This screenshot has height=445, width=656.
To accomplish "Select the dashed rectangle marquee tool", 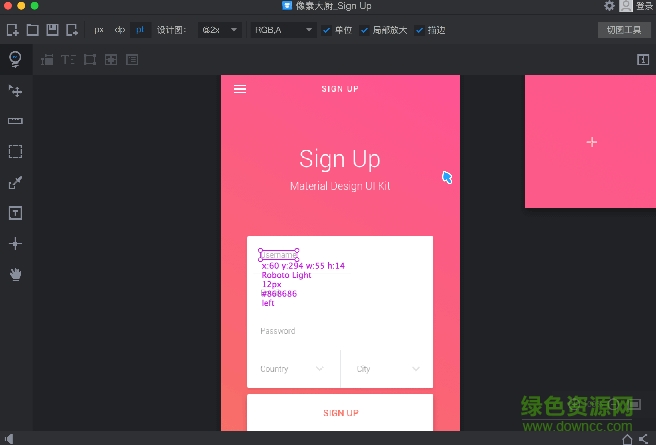I will 15,152.
